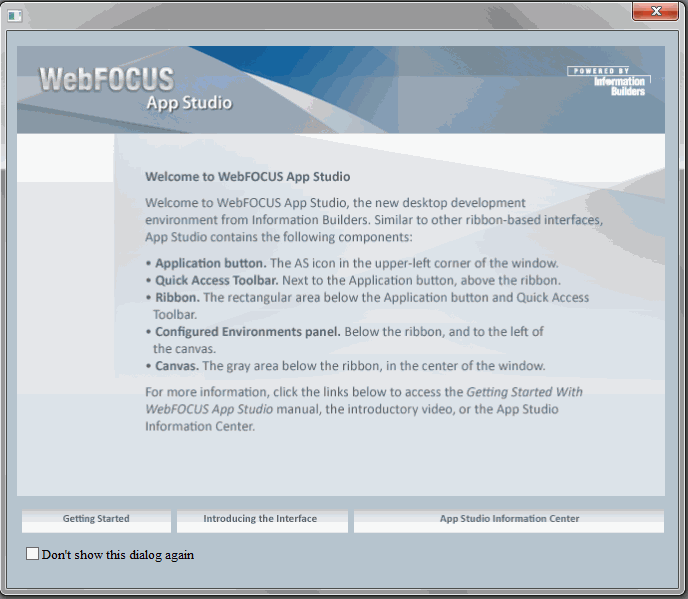Click the Canvas bullet text

click(x=346, y=366)
